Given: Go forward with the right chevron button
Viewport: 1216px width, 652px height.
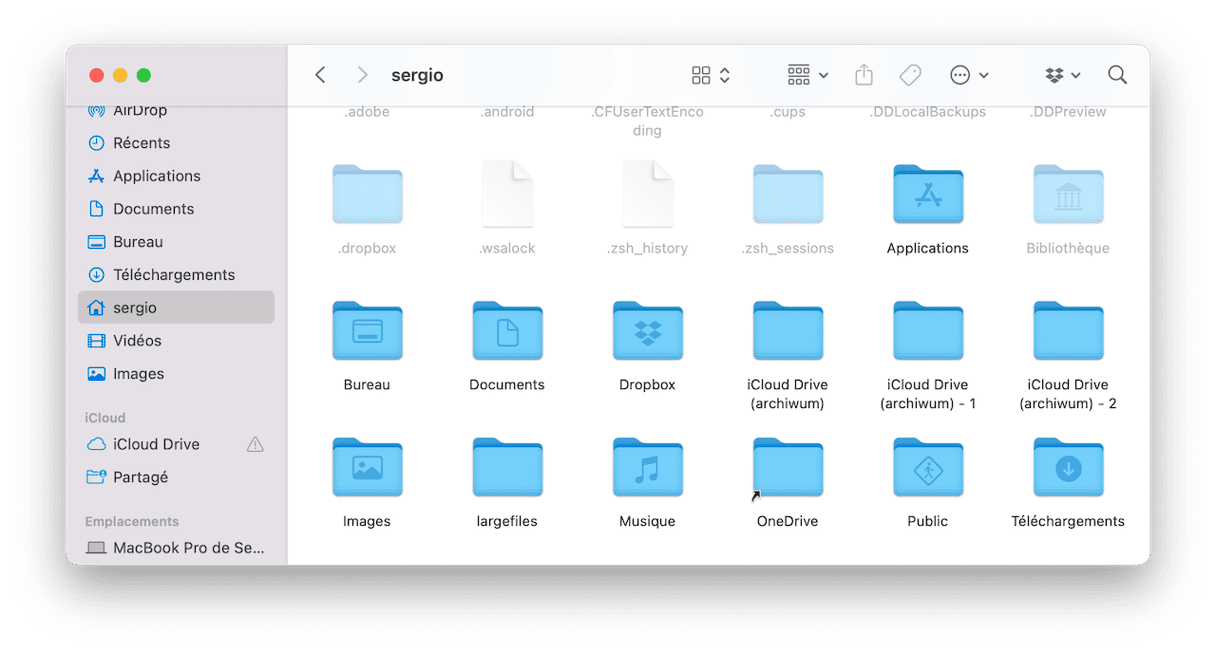Looking at the screenshot, I should tap(362, 75).
